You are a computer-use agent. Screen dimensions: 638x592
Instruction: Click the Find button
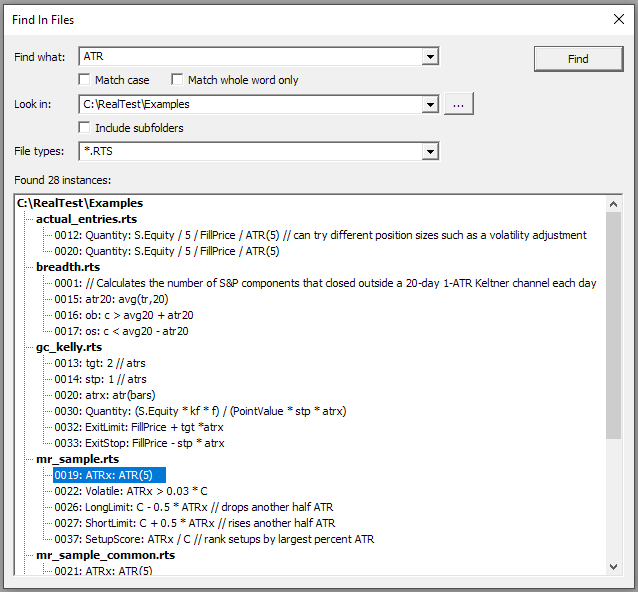pos(578,59)
